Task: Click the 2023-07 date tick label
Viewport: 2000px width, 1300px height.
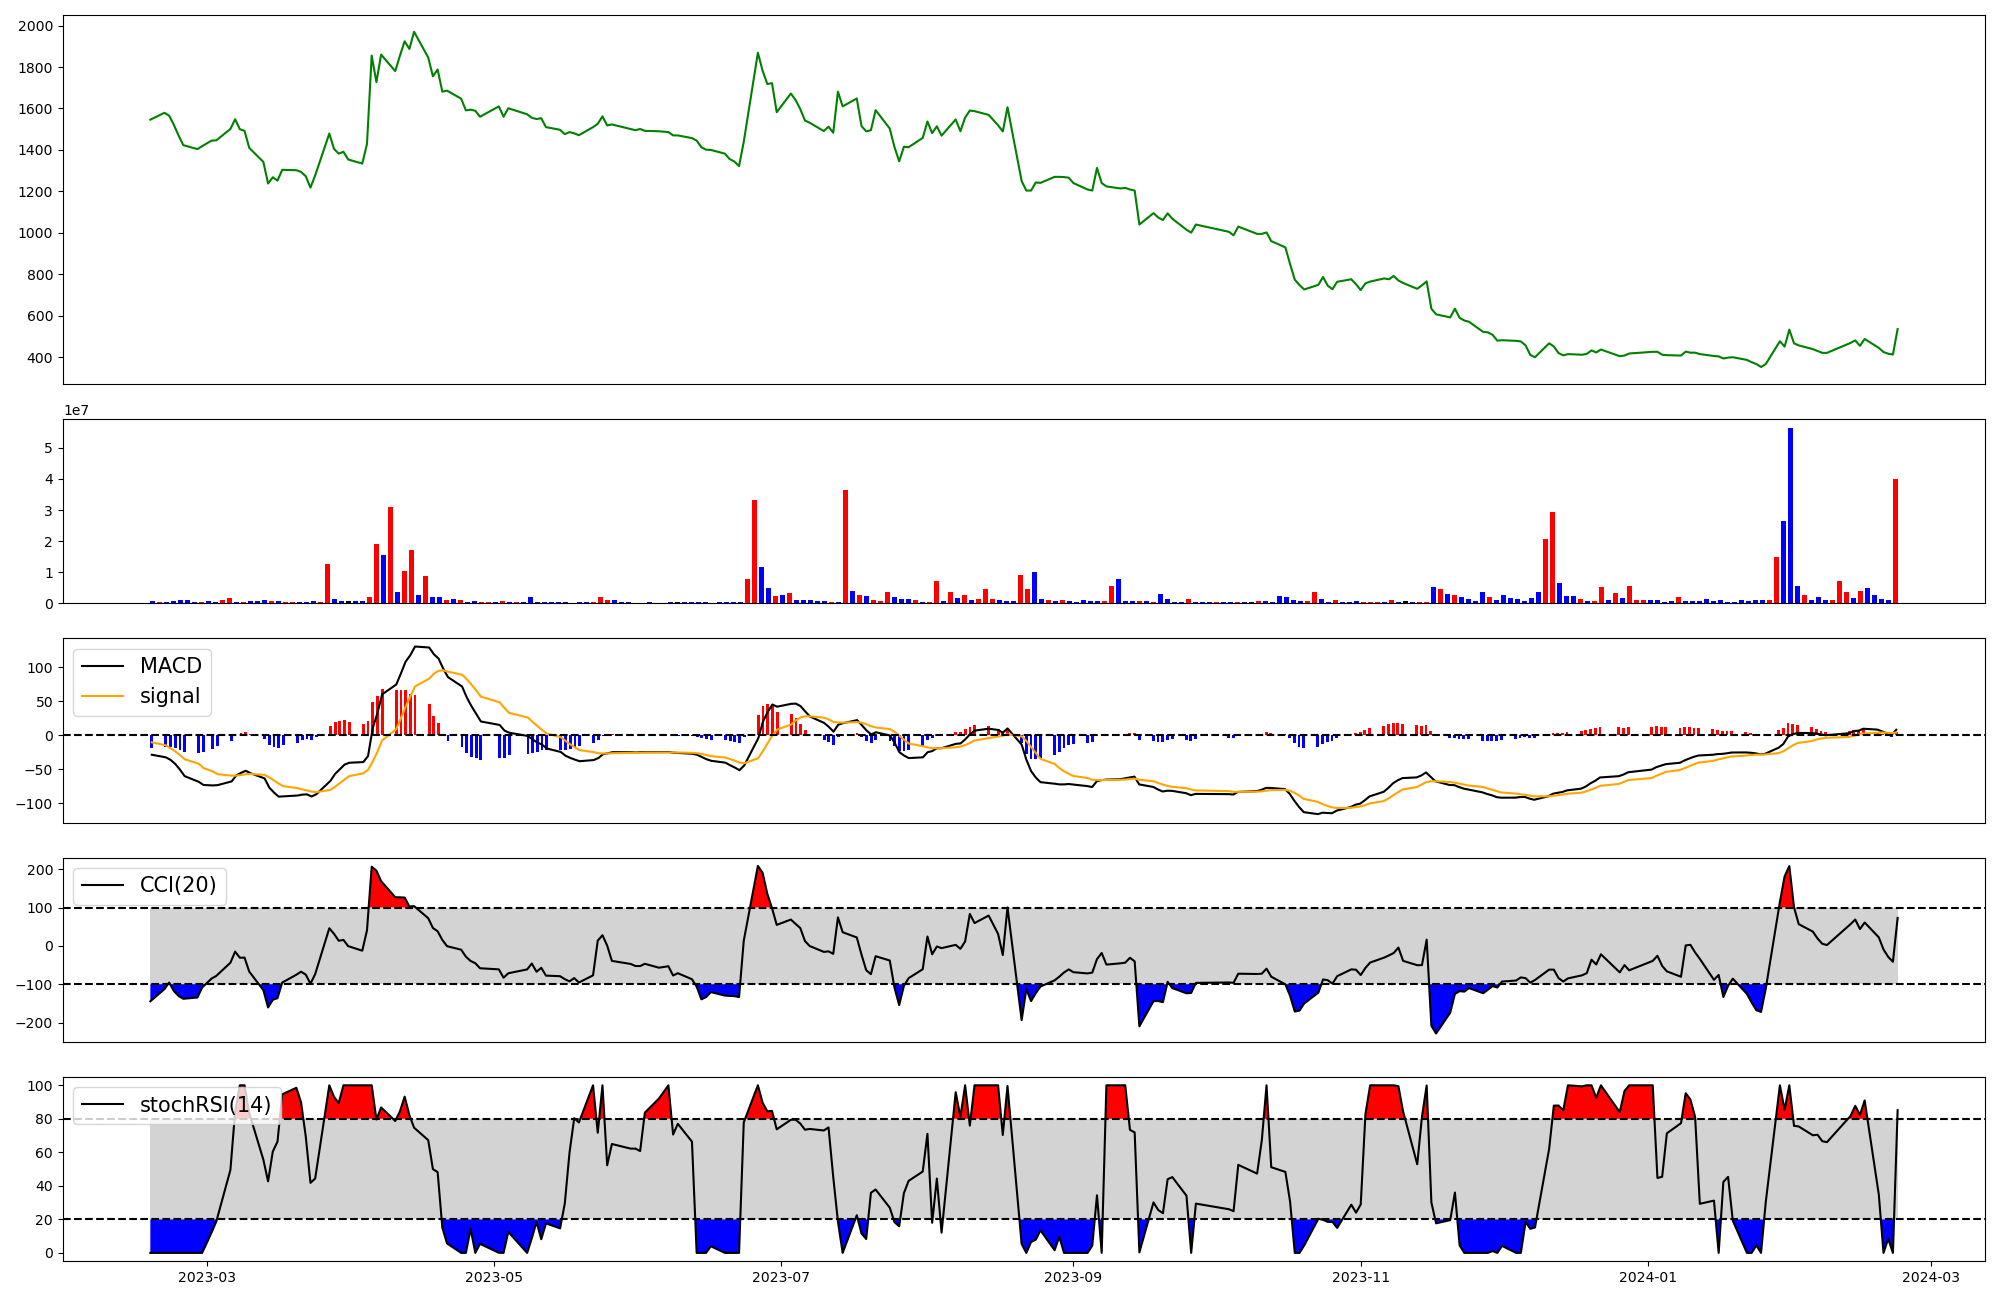Action: click(x=780, y=1277)
